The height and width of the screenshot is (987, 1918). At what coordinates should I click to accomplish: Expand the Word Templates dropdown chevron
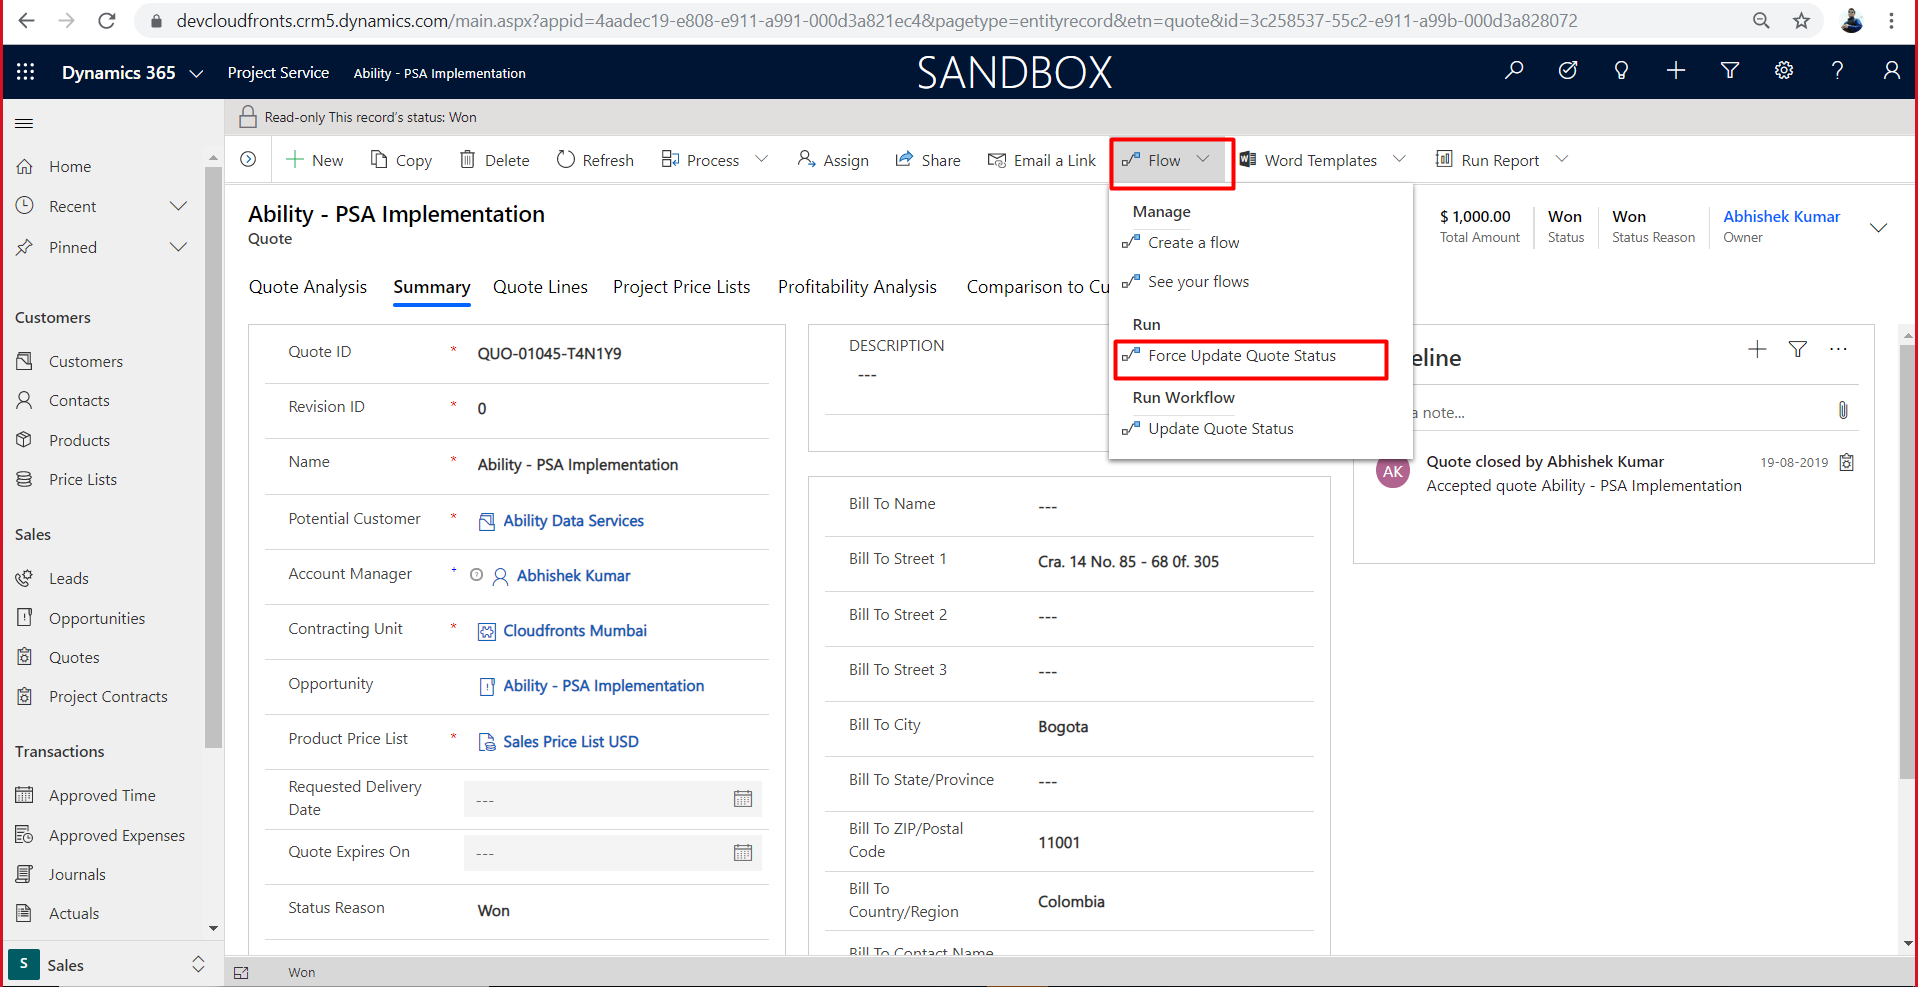[x=1399, y=159]
